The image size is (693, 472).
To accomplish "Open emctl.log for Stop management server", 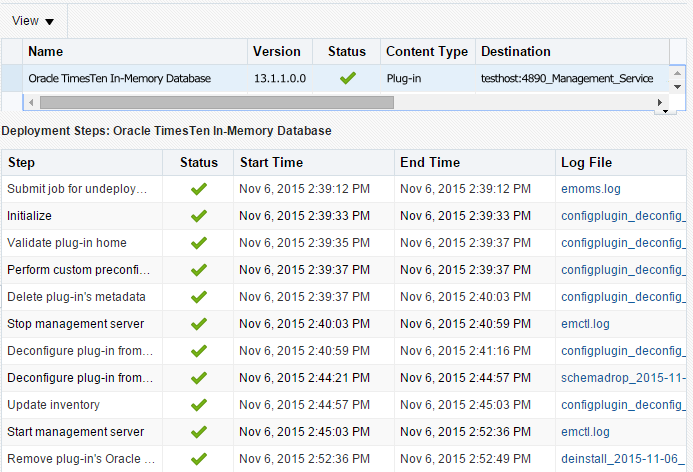I will 585,324.
